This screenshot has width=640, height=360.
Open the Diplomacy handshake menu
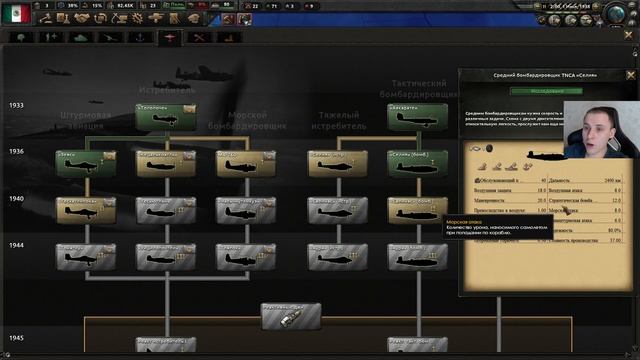tap(82, 18)
